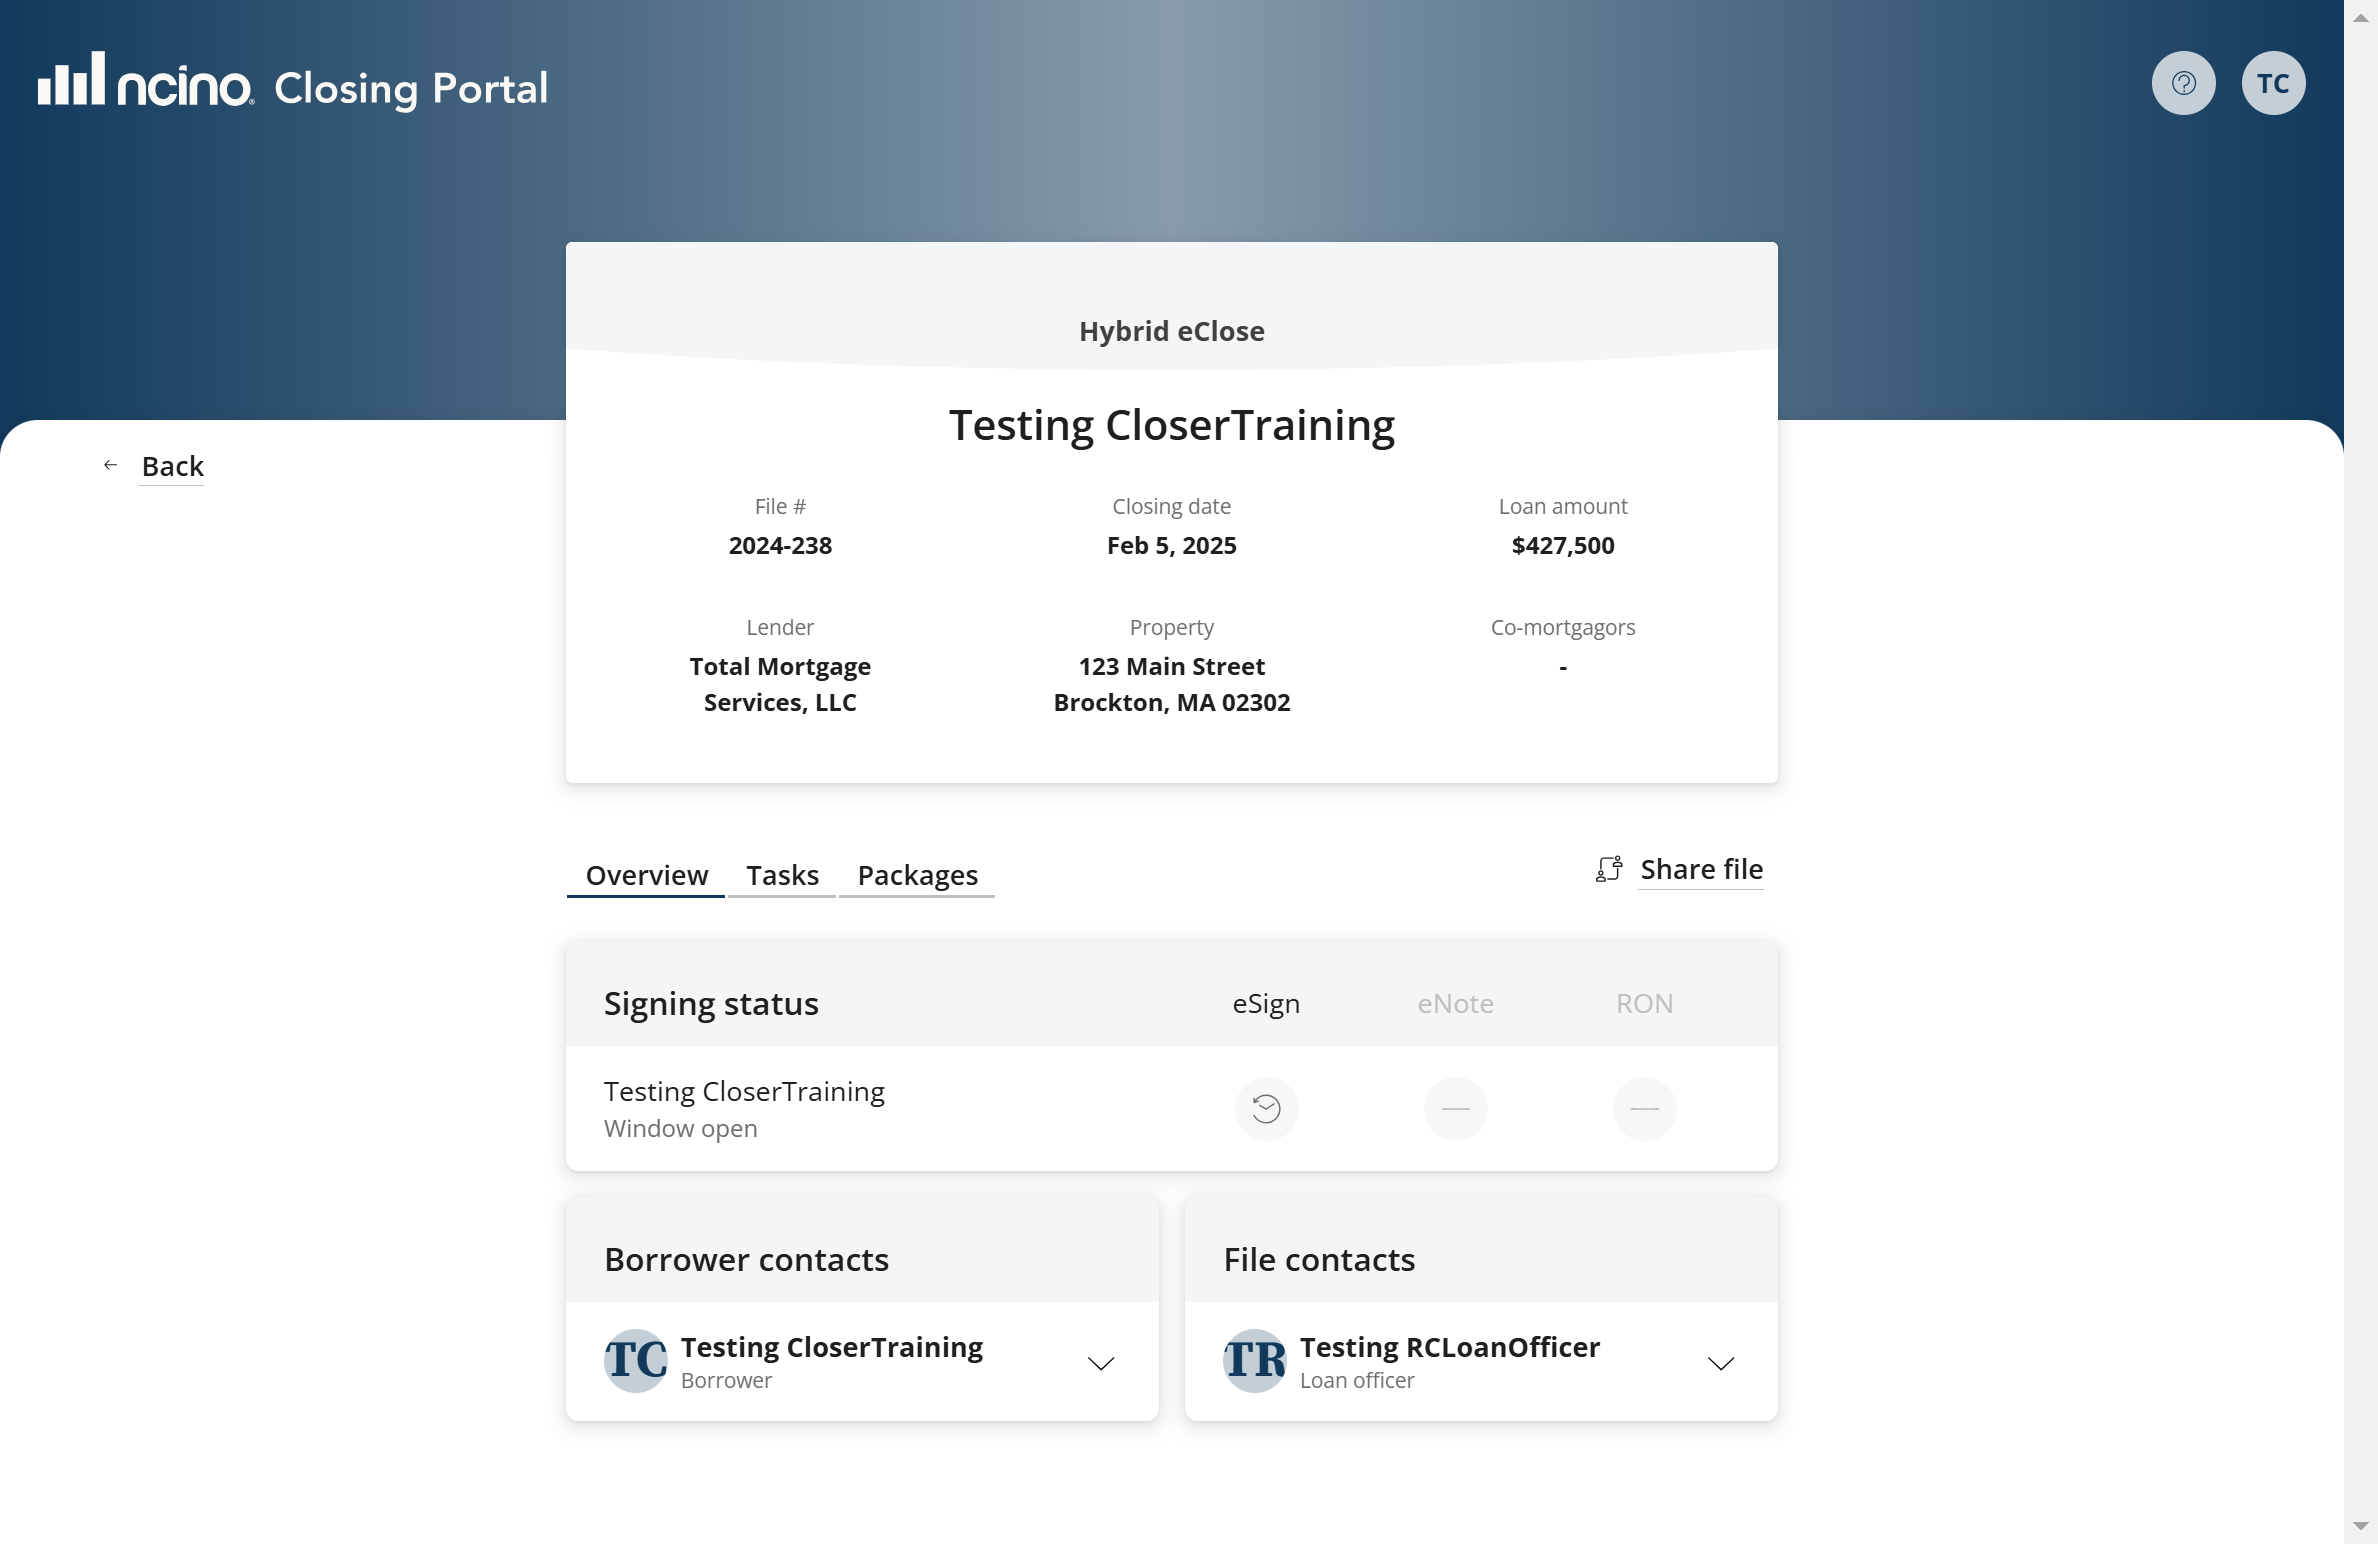Click the scrollbar down arrow
The height and width of the screenshot is (1544, 2378).
click(2360, 1526)
